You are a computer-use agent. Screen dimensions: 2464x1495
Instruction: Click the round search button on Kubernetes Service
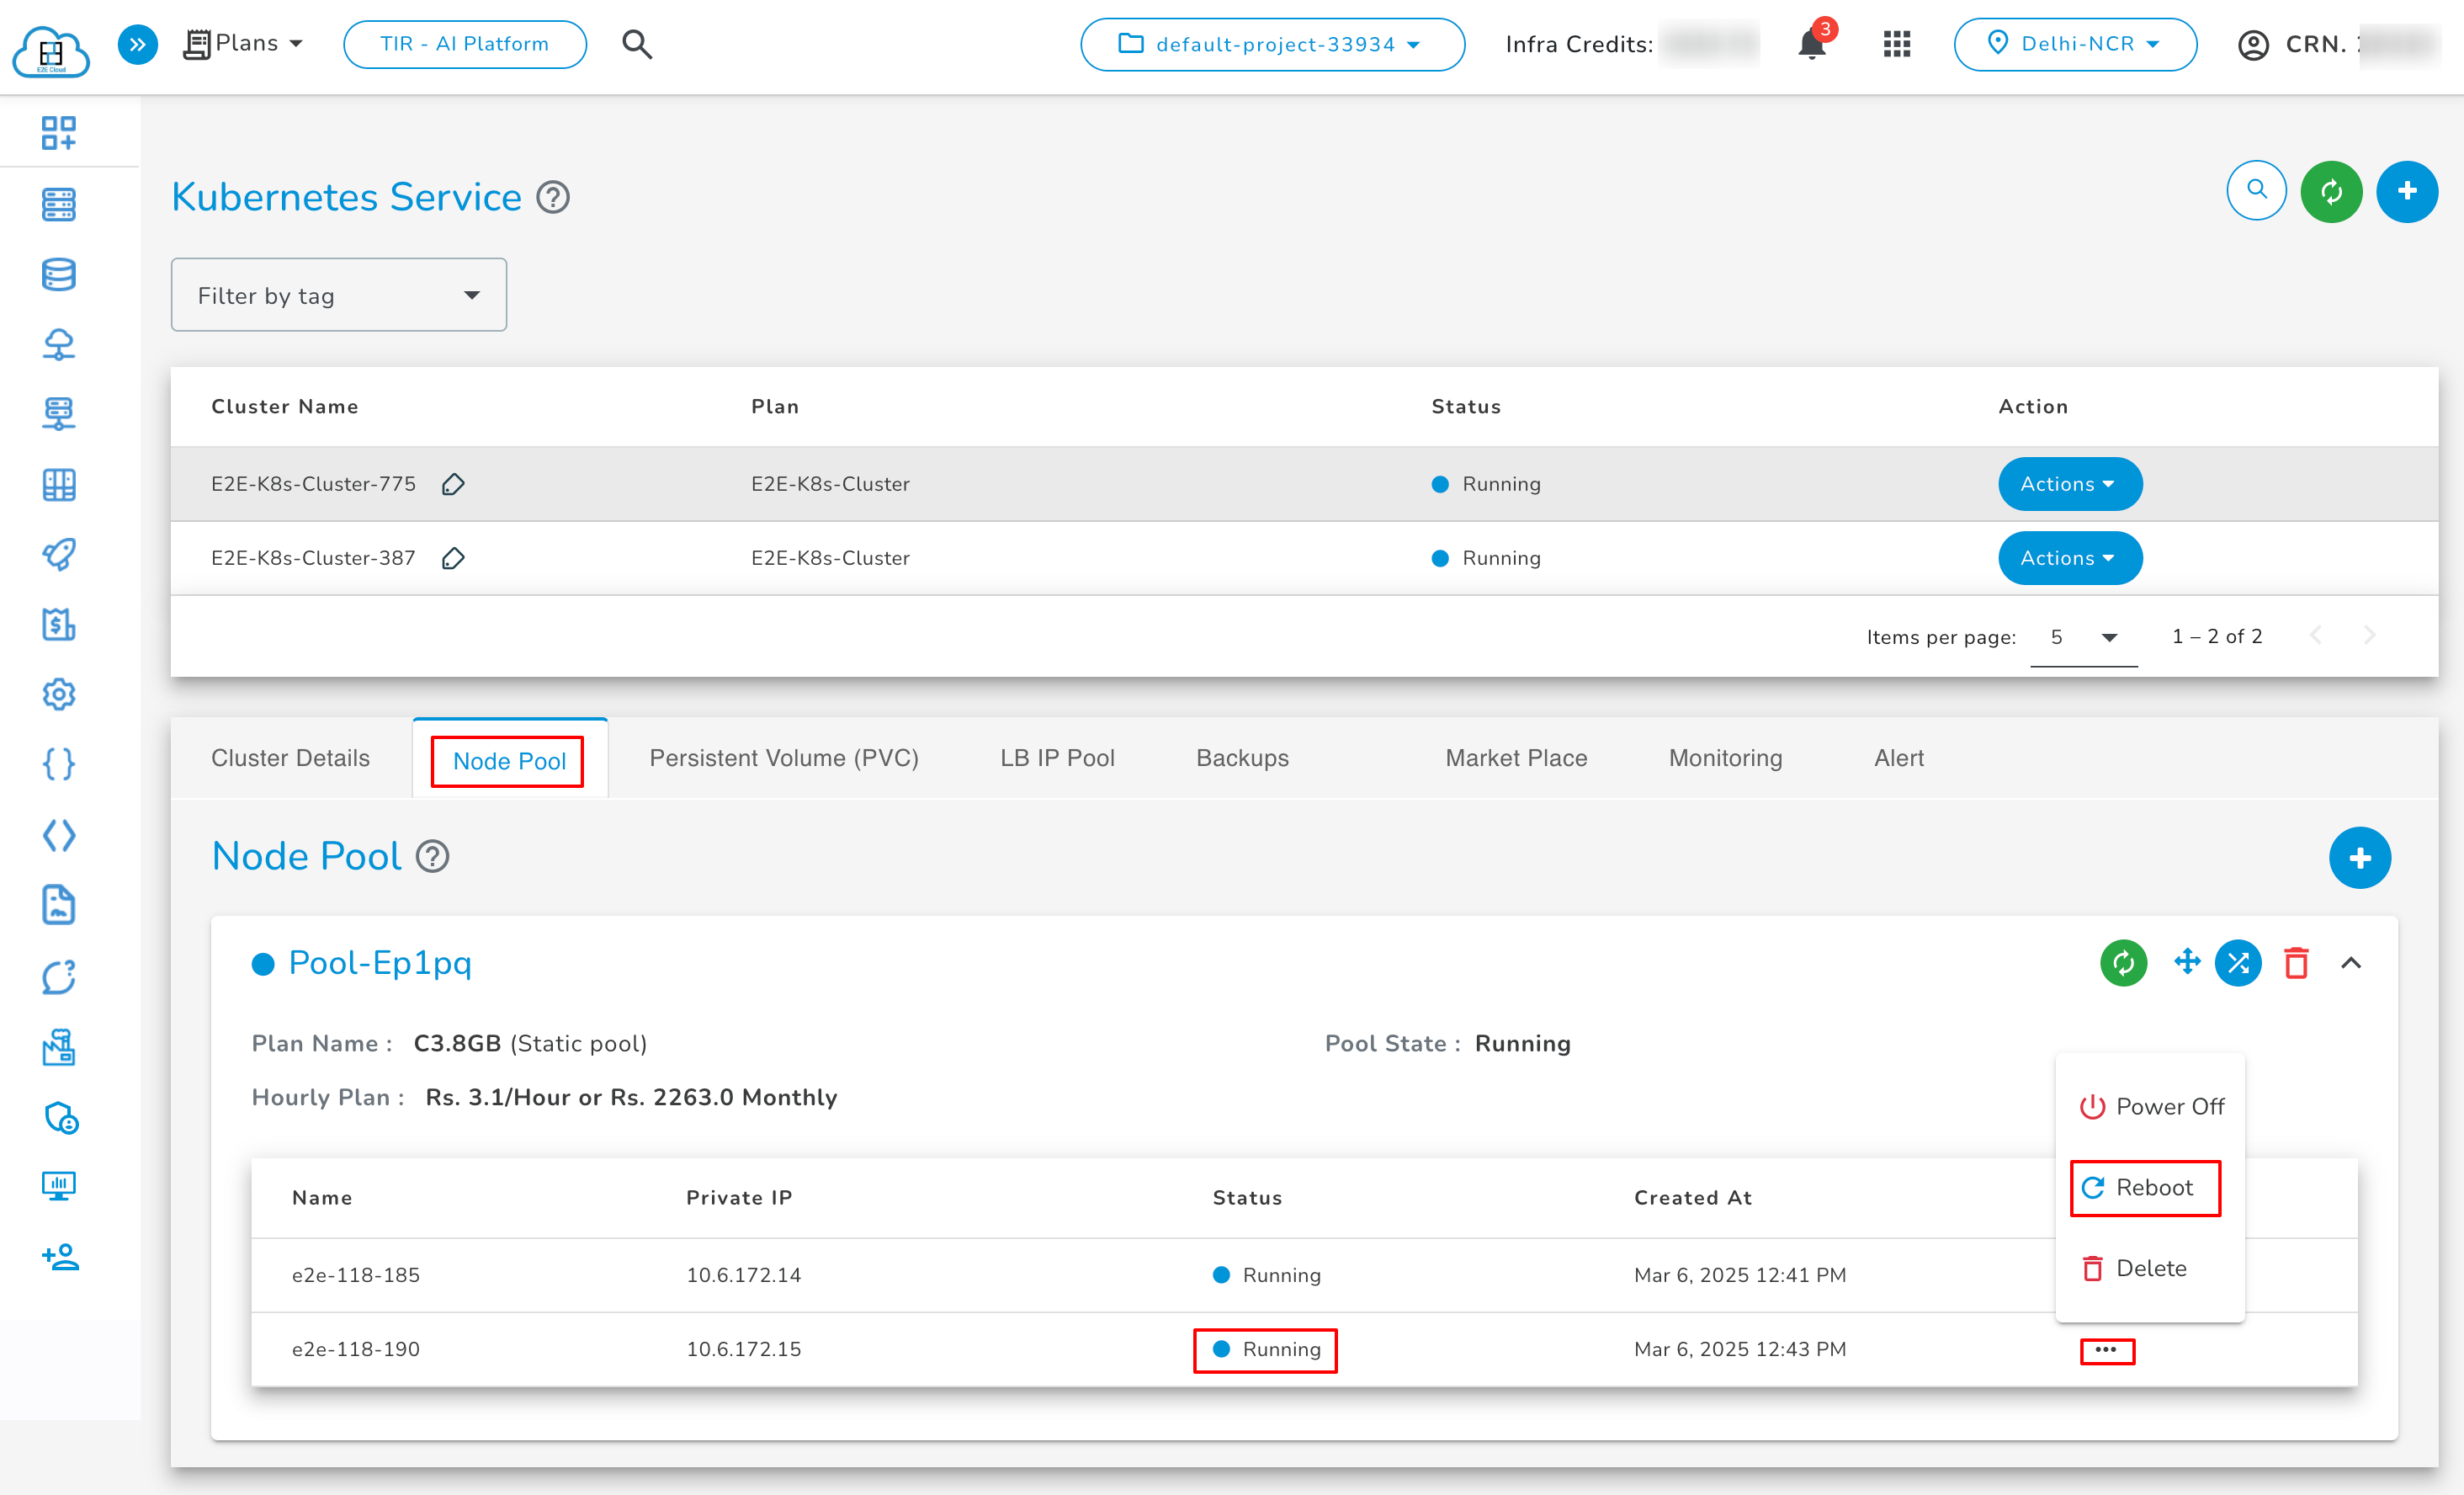pyautogui.click(x=2256, y=190)
